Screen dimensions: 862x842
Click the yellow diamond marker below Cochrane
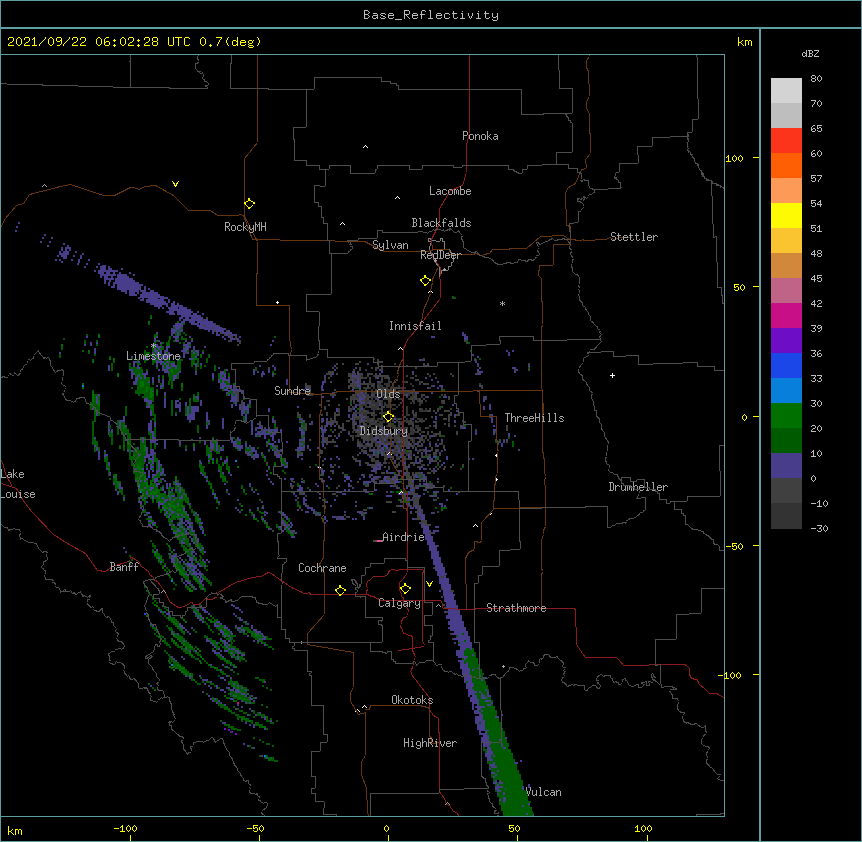click(340, 590)
